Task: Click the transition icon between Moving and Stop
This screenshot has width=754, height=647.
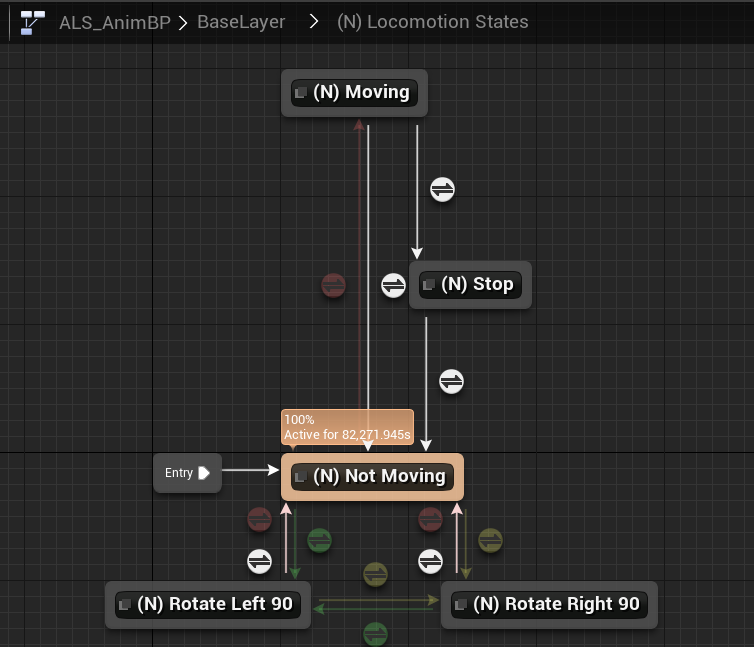Action: pos(442,189)
